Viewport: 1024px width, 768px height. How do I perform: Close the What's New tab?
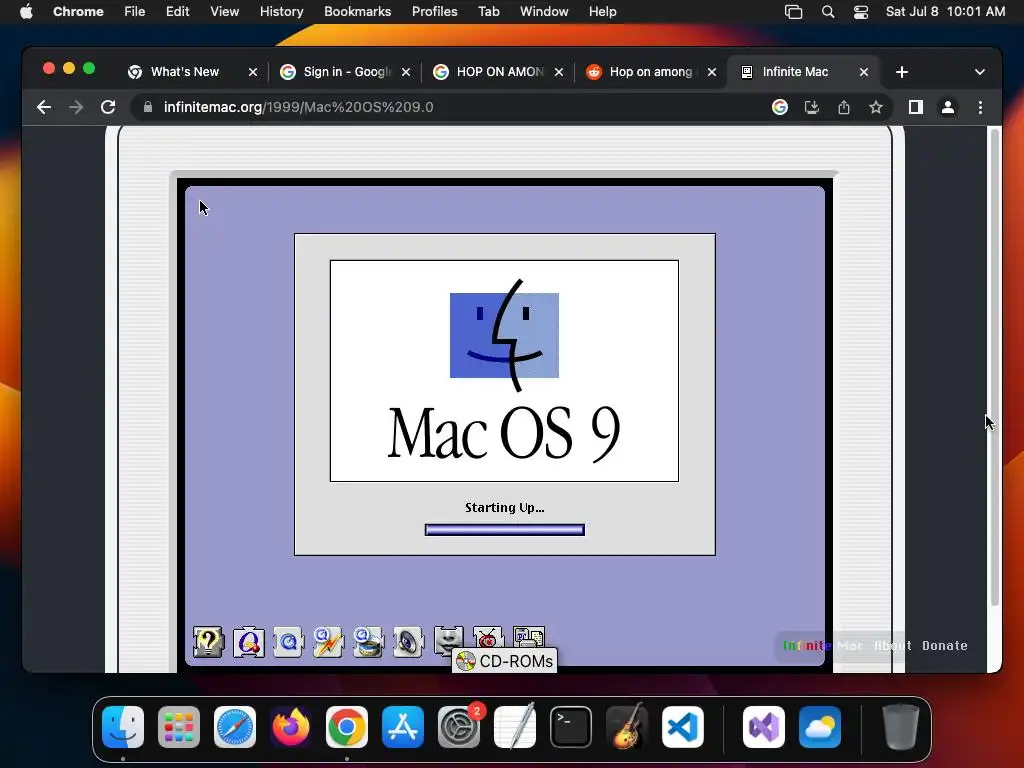(253, 72)
